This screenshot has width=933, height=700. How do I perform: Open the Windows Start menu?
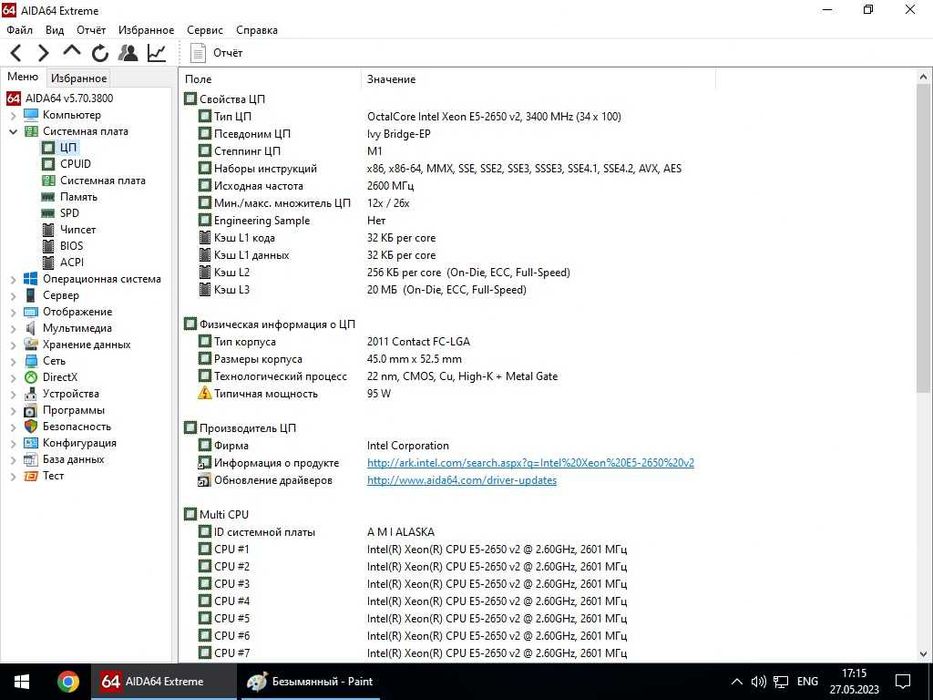(21, 682)
